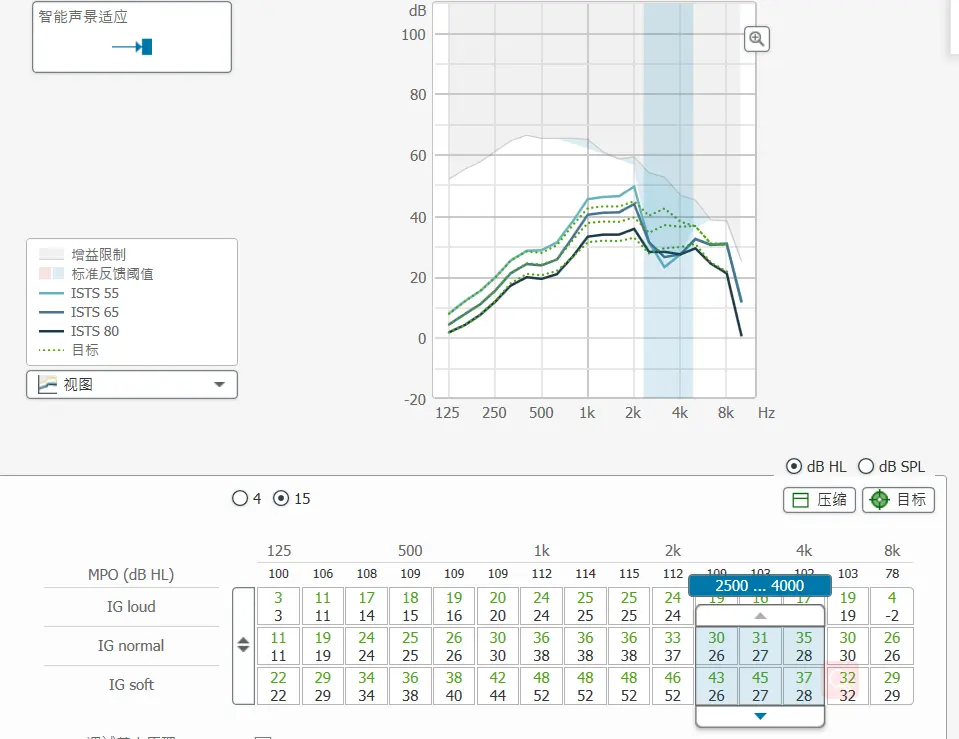Click the row selector up-down arrows
This screenshot has width=959, height=739.
(x=242, y=646)
